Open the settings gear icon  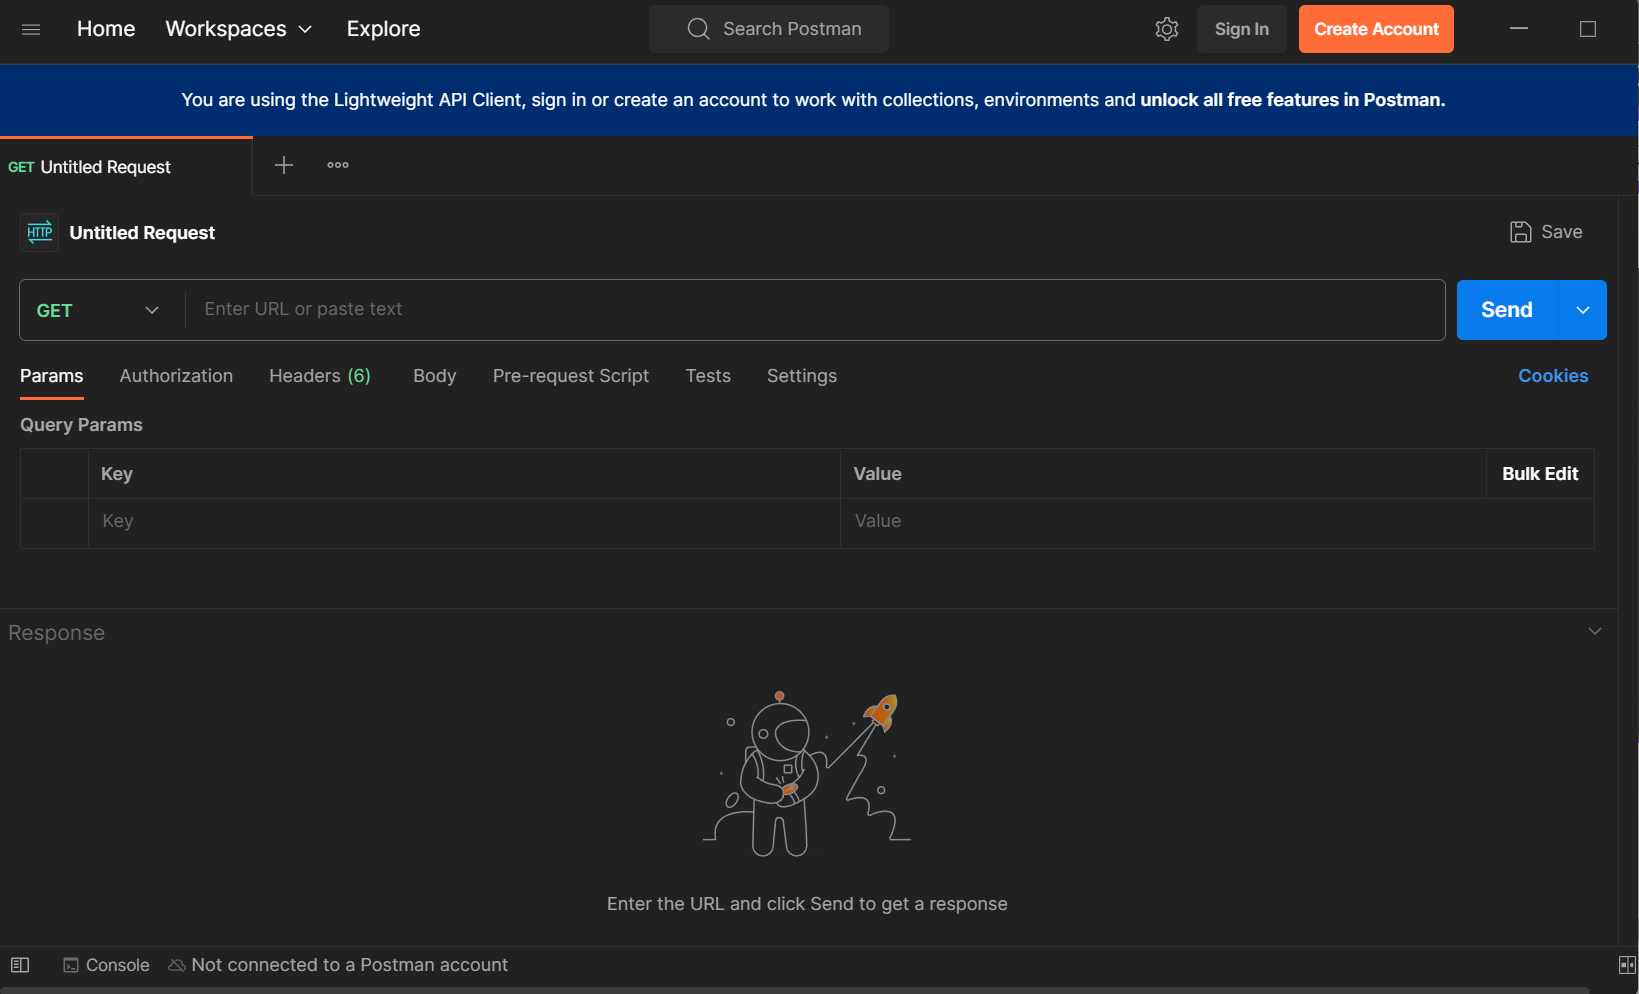click(1167, 29)
